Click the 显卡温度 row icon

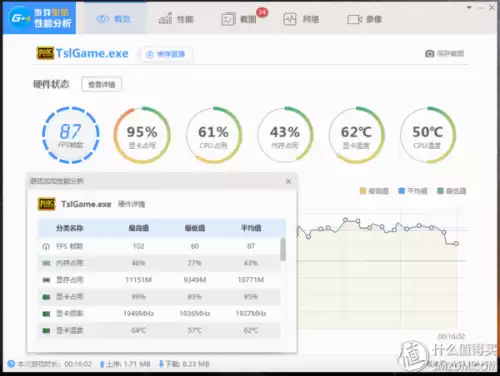tap(46, 331)
